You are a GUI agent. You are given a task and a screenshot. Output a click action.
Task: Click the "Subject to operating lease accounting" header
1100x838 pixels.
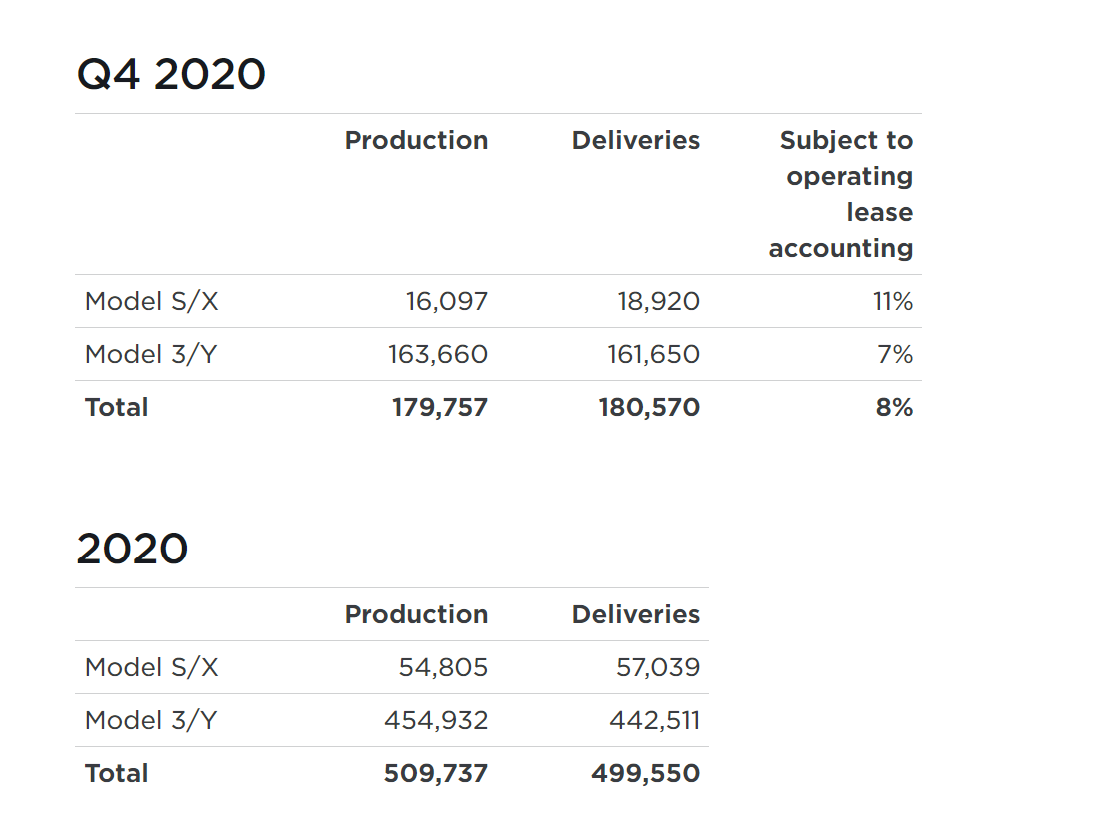840,194
